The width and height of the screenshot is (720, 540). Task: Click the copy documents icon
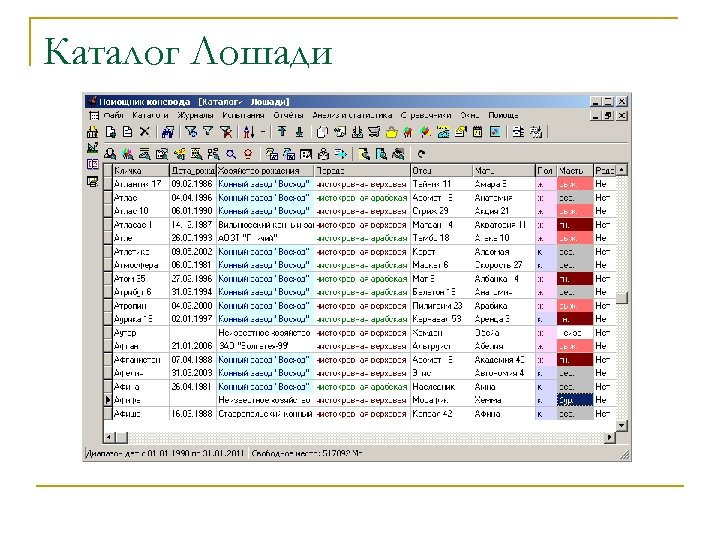click(x=322, y=132)
